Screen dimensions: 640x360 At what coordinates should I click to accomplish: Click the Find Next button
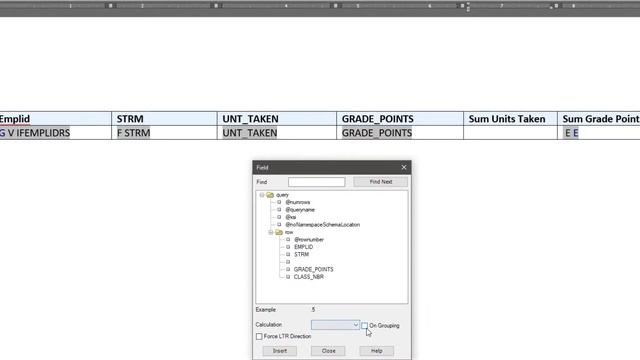(380, 182)
